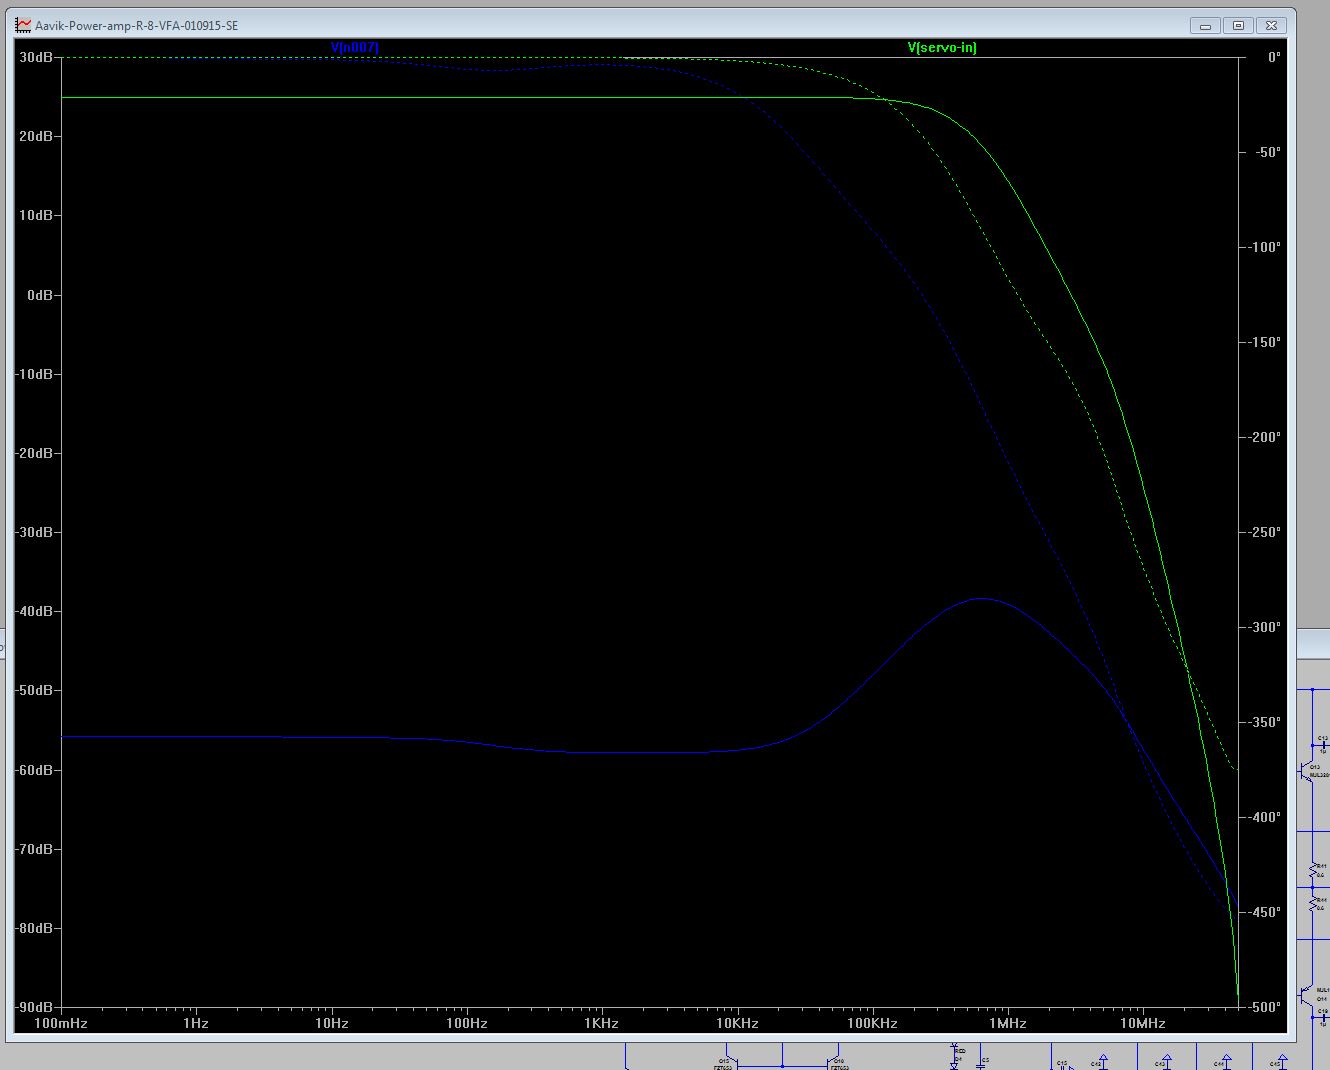Click the 100KHz frequency axis label
The height and width of the screenshot is (1070, 1330).
(x=872, y=1023)
